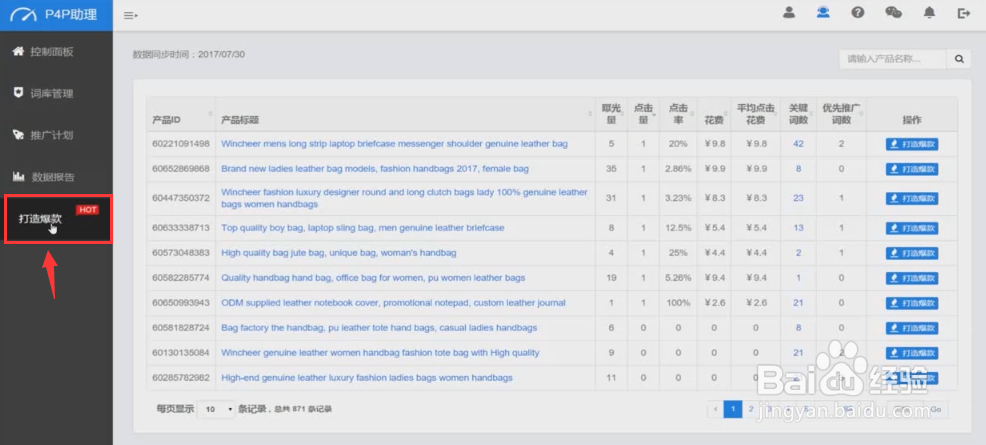Click the product name search field
Viewport: 986px width, 445px height.
pyautogui.click(x=892, y=59)
